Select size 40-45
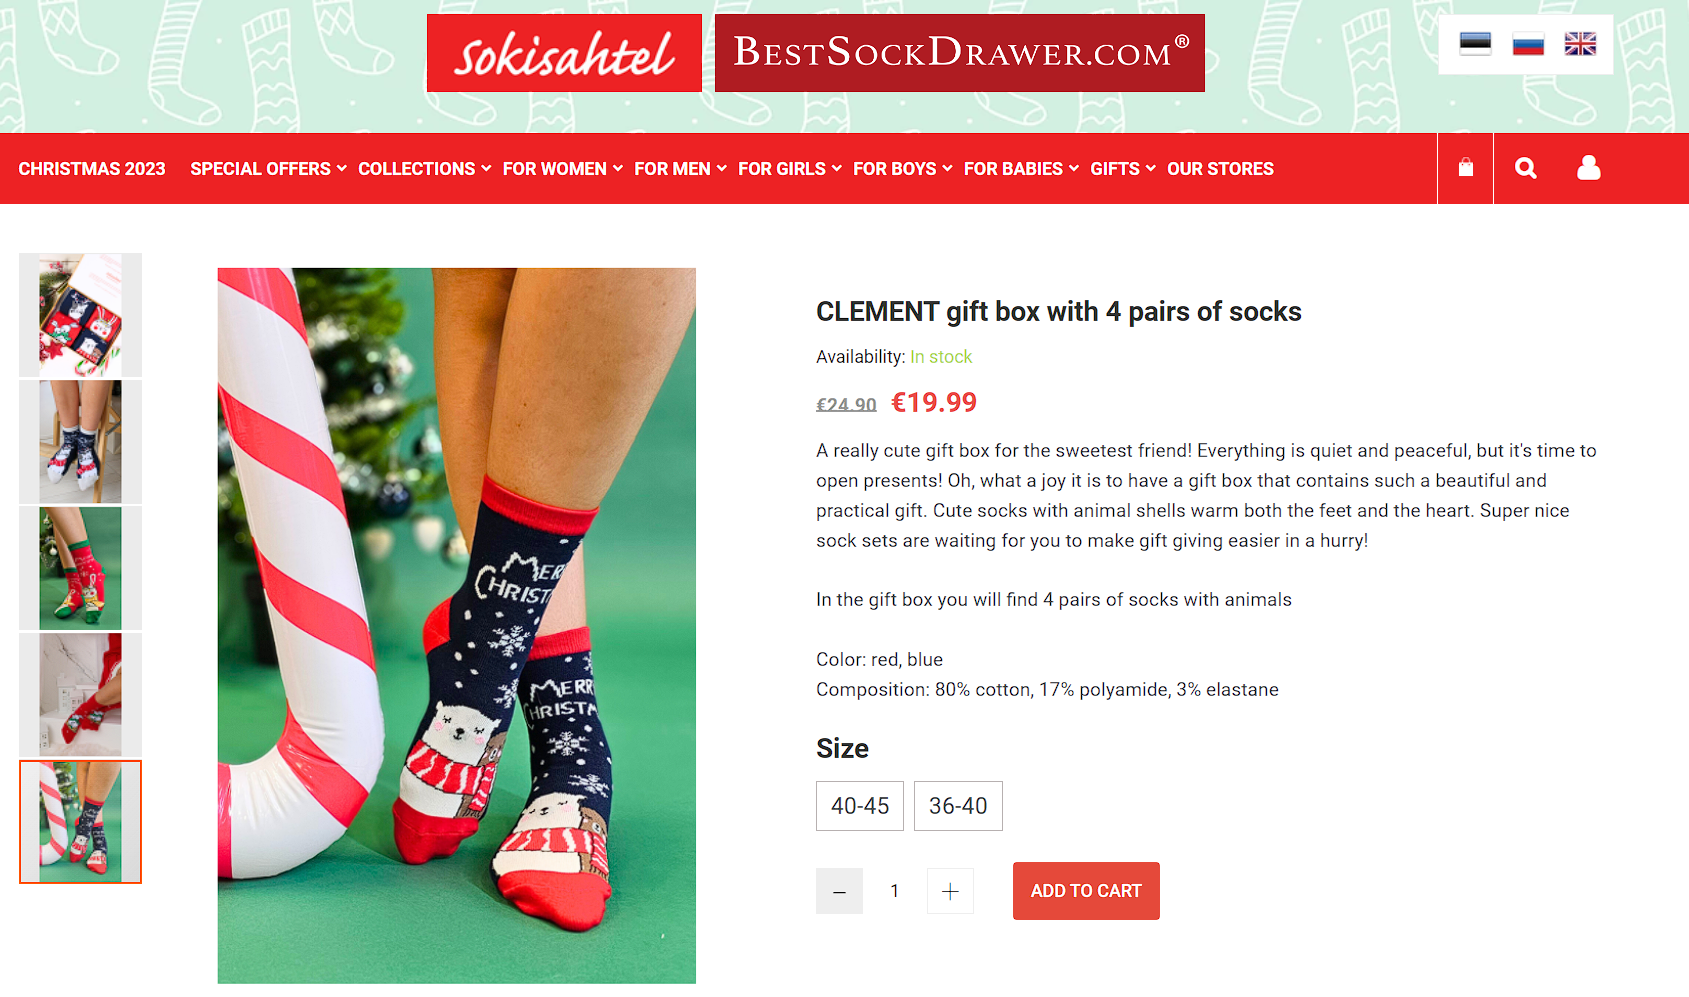Image resolution: width=1689 pixels, height=997 pixels. click(x=860, y=806)
